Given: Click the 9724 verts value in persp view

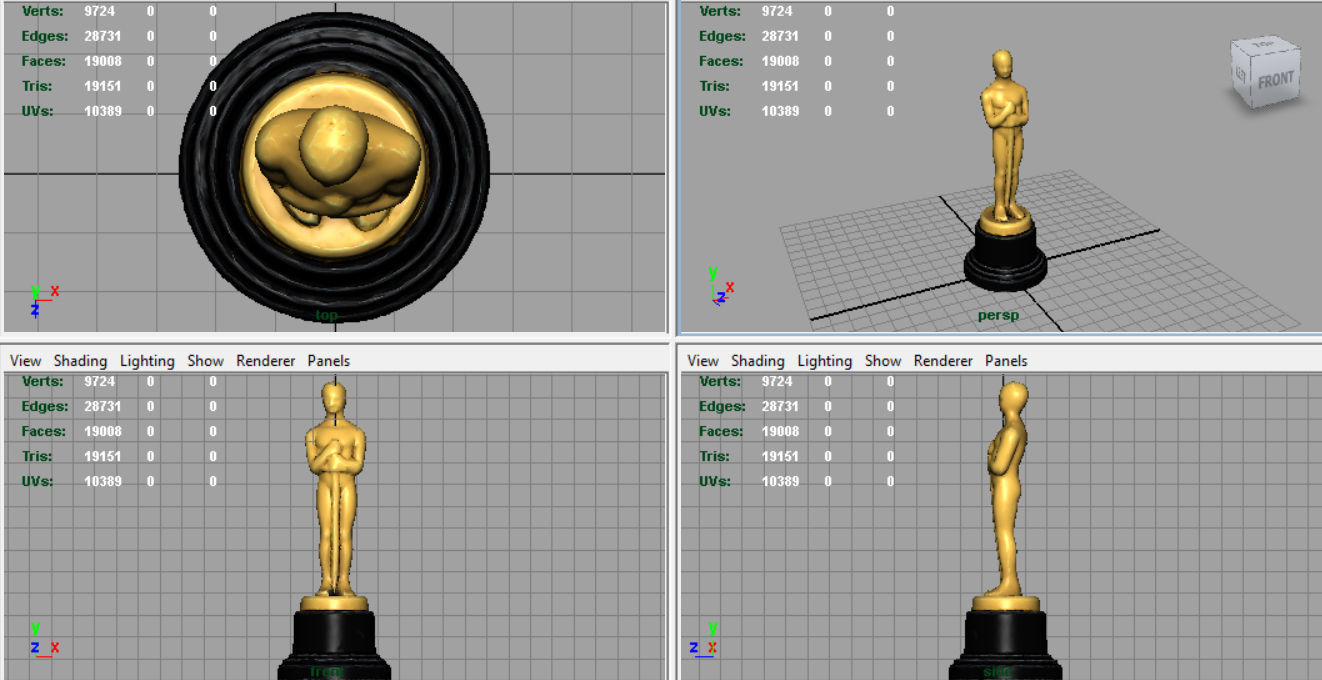Looking at the screenshot, I should [x=777, y=11].
